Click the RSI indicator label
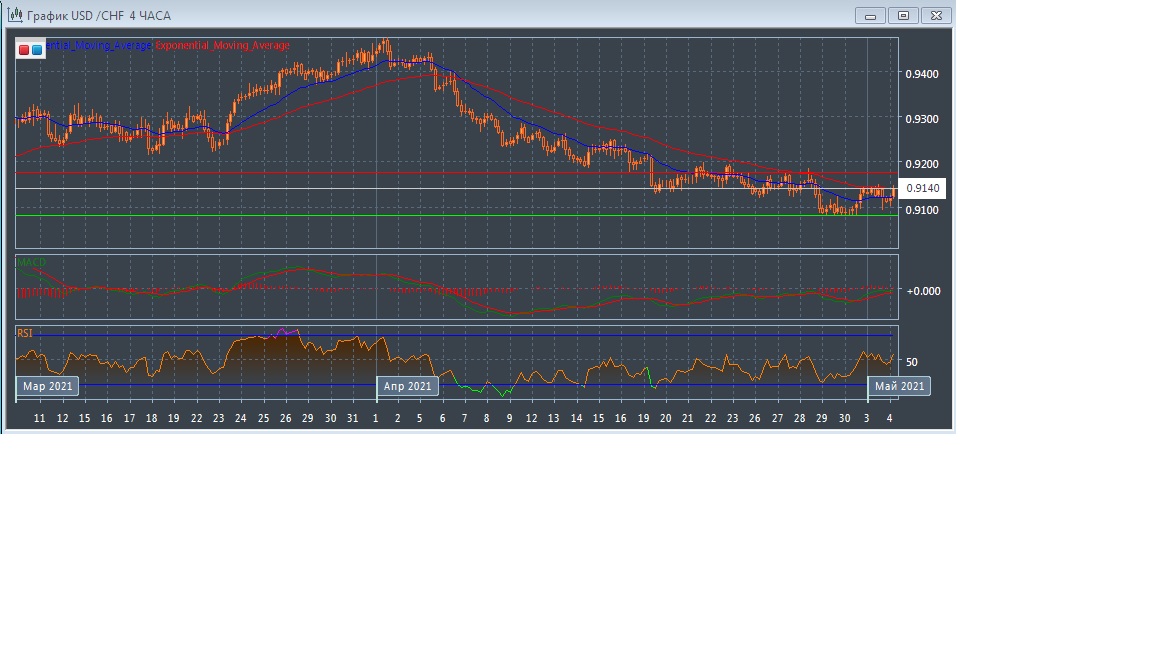This screenshot has height=648, width=1152. (x=24, y=333)
